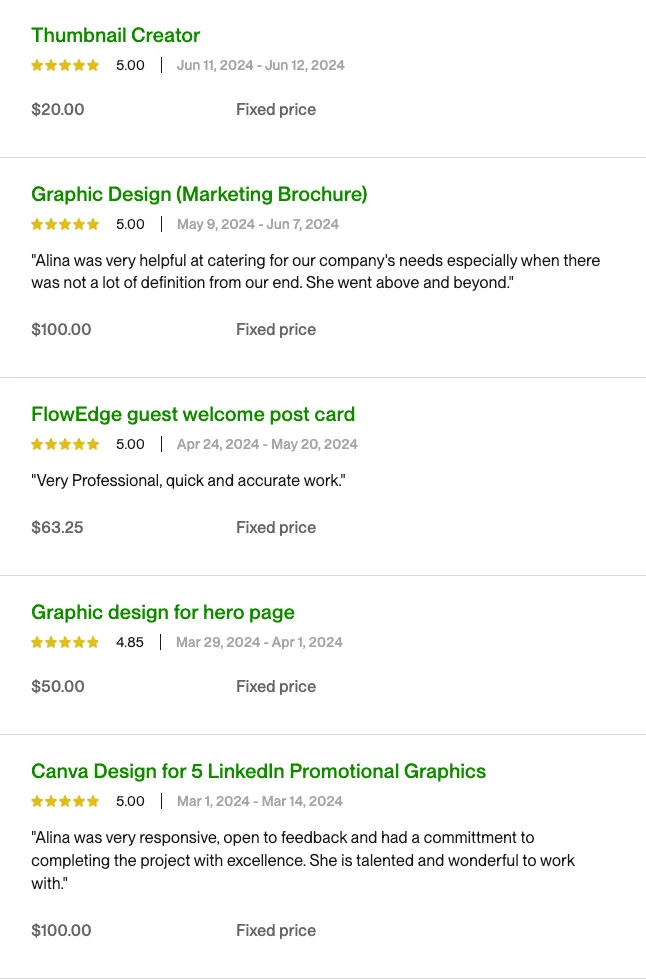The width and height of the screenshot is (646, 979).
Task: Click the Jun 11, 2024 - Jun 12, 2024 date range
Action: (260, 65)
